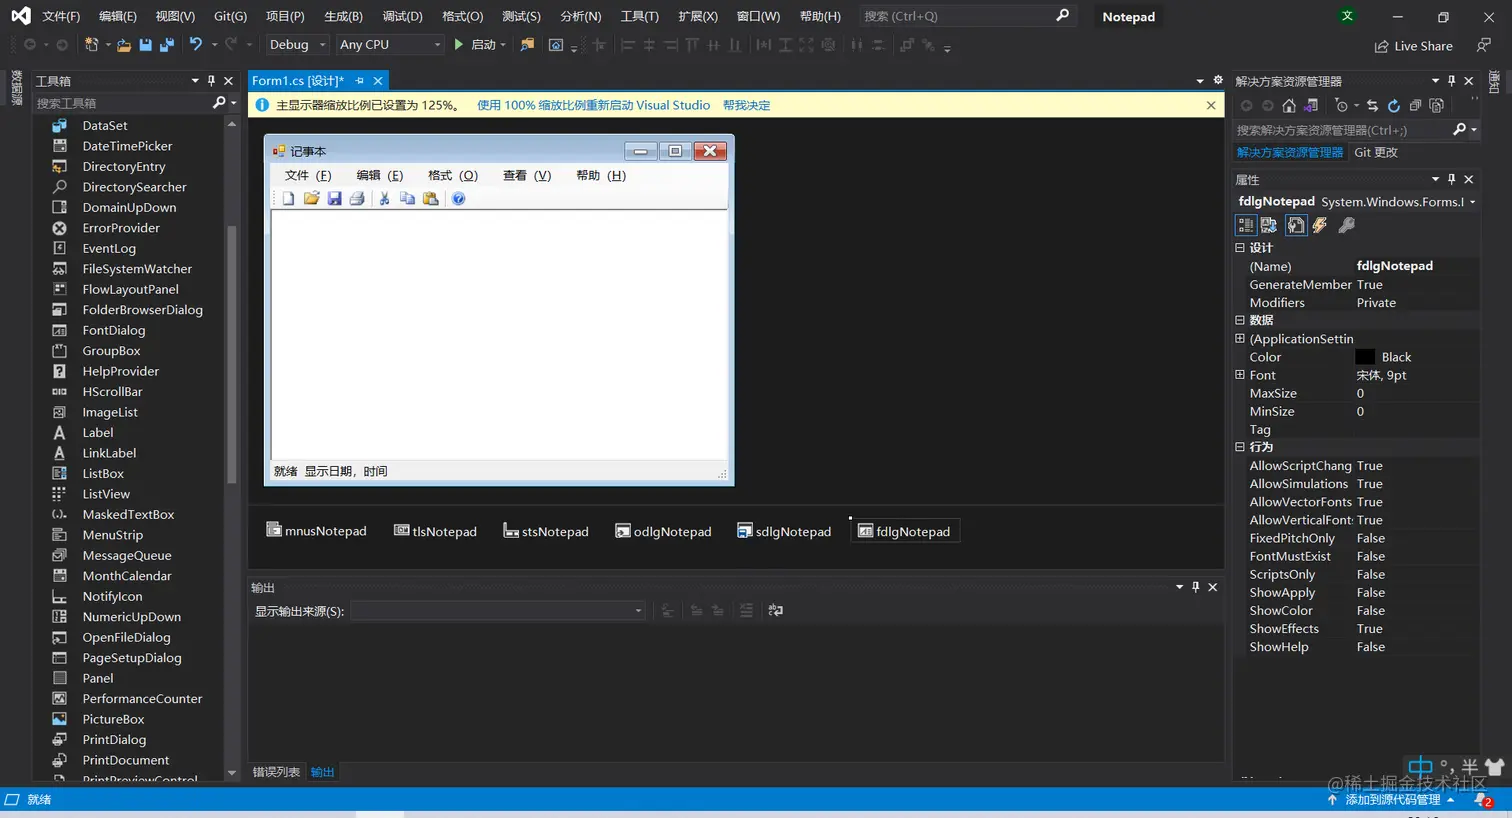Image resolution: width=1512 pixels, height=818 pixels.
Task: Click the Show All Files icon
Action: (x=1437, y=105)
